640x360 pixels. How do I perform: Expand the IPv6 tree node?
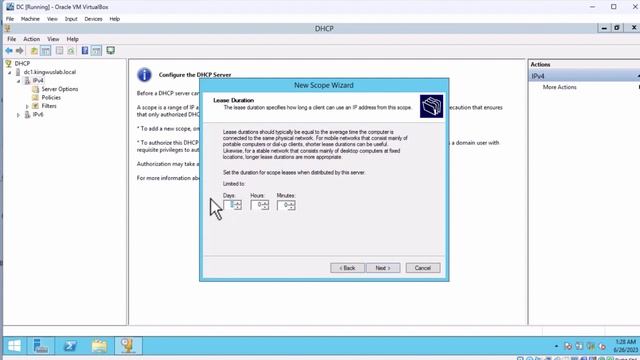point(18,115)
